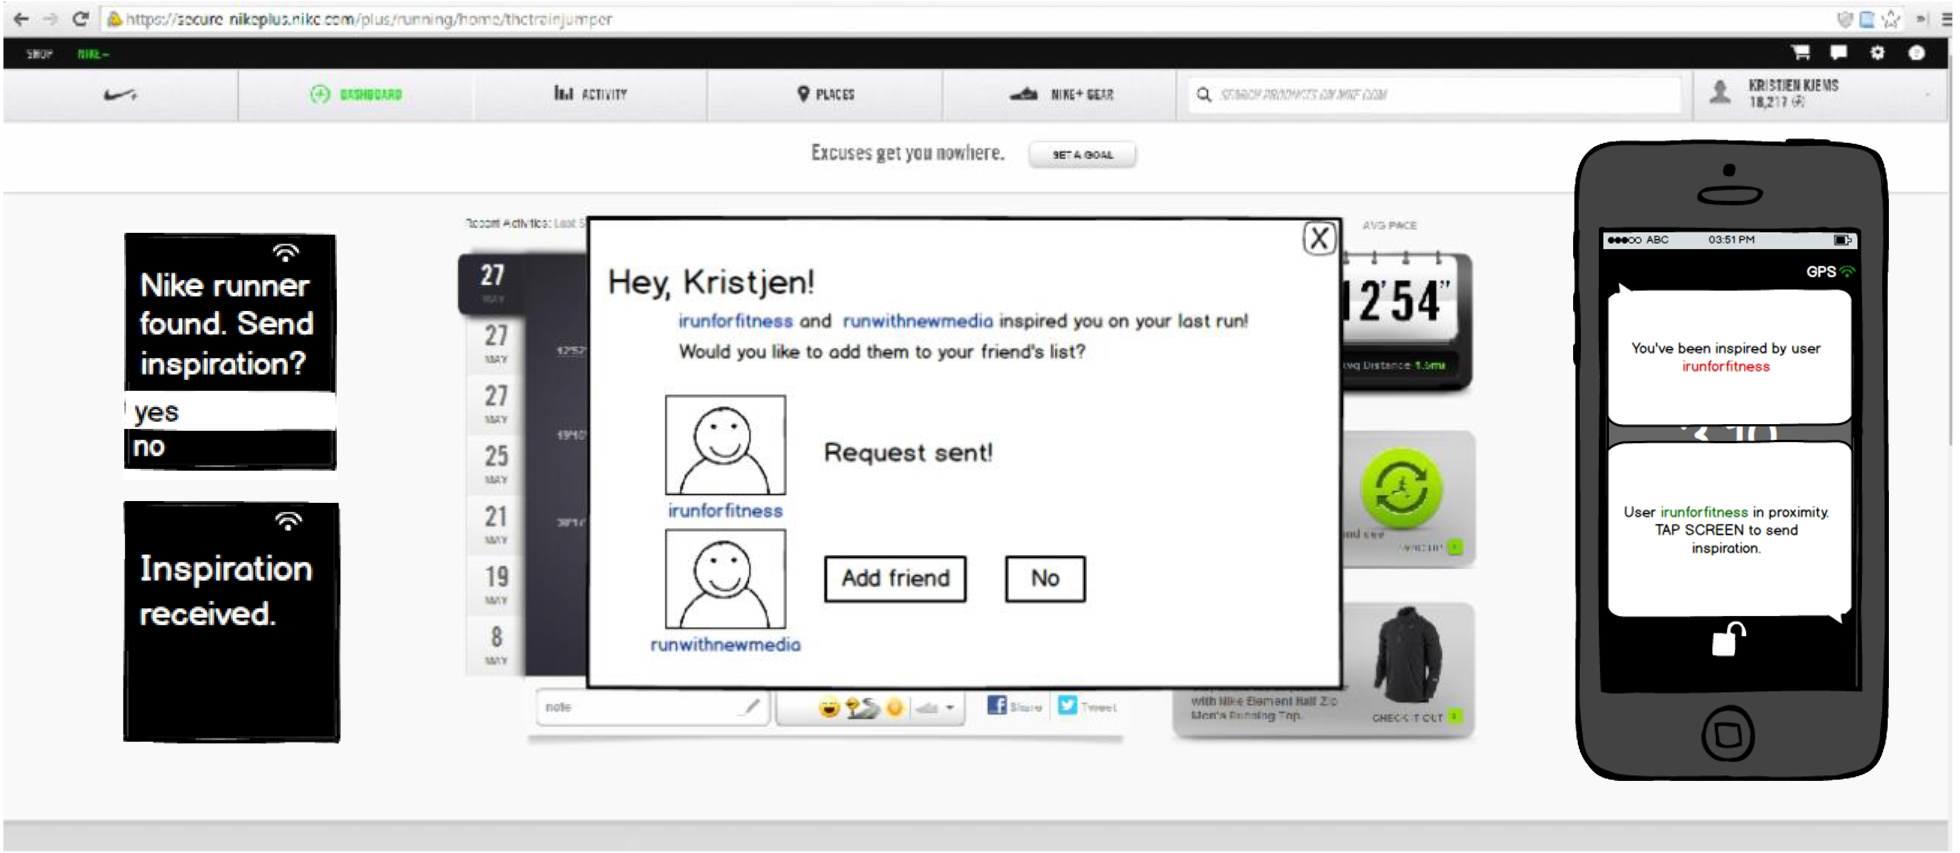The image size is (1960, 853).
Task: Tap the phone home button
Action: point(1728,735)
